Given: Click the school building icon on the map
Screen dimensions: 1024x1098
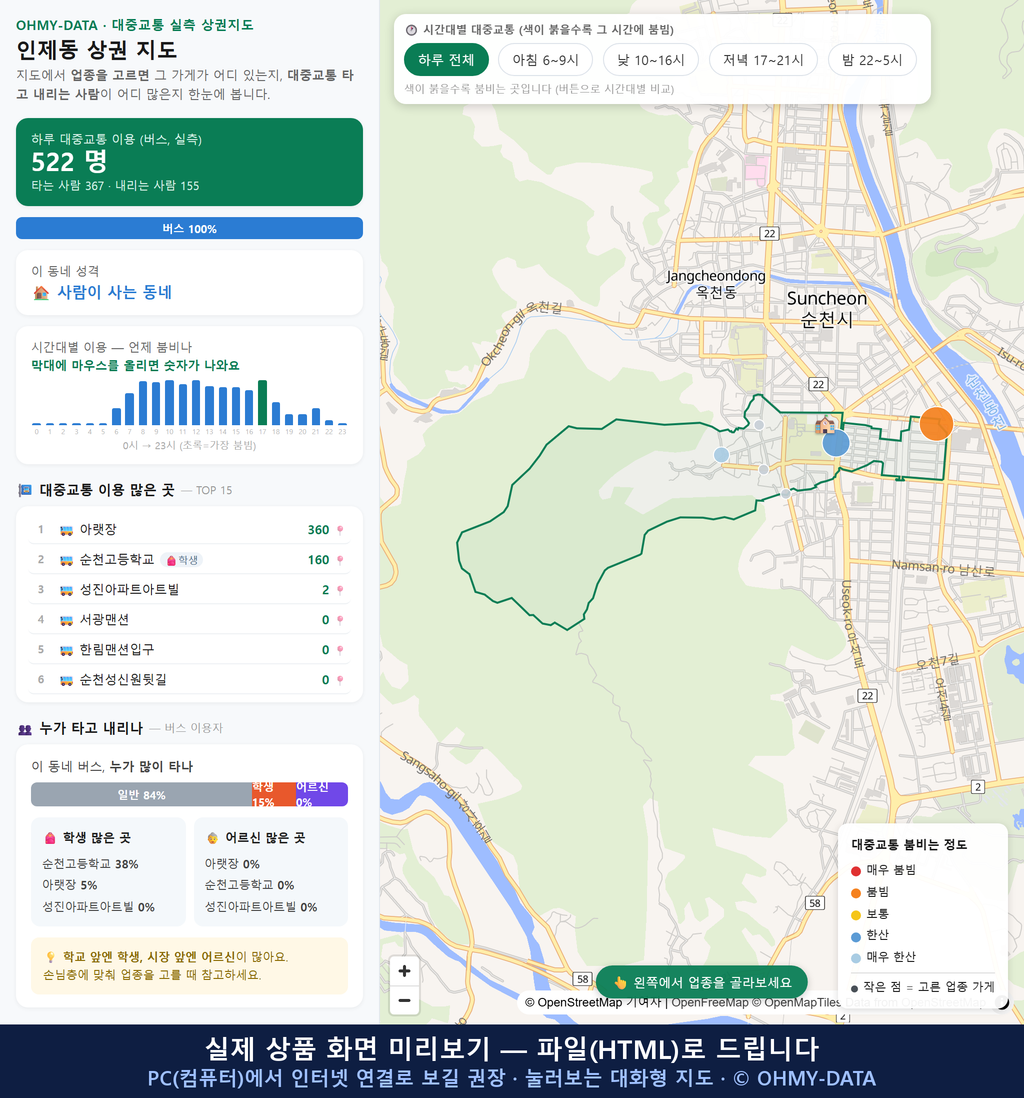Looking at the screenshot, I should 824,424.
